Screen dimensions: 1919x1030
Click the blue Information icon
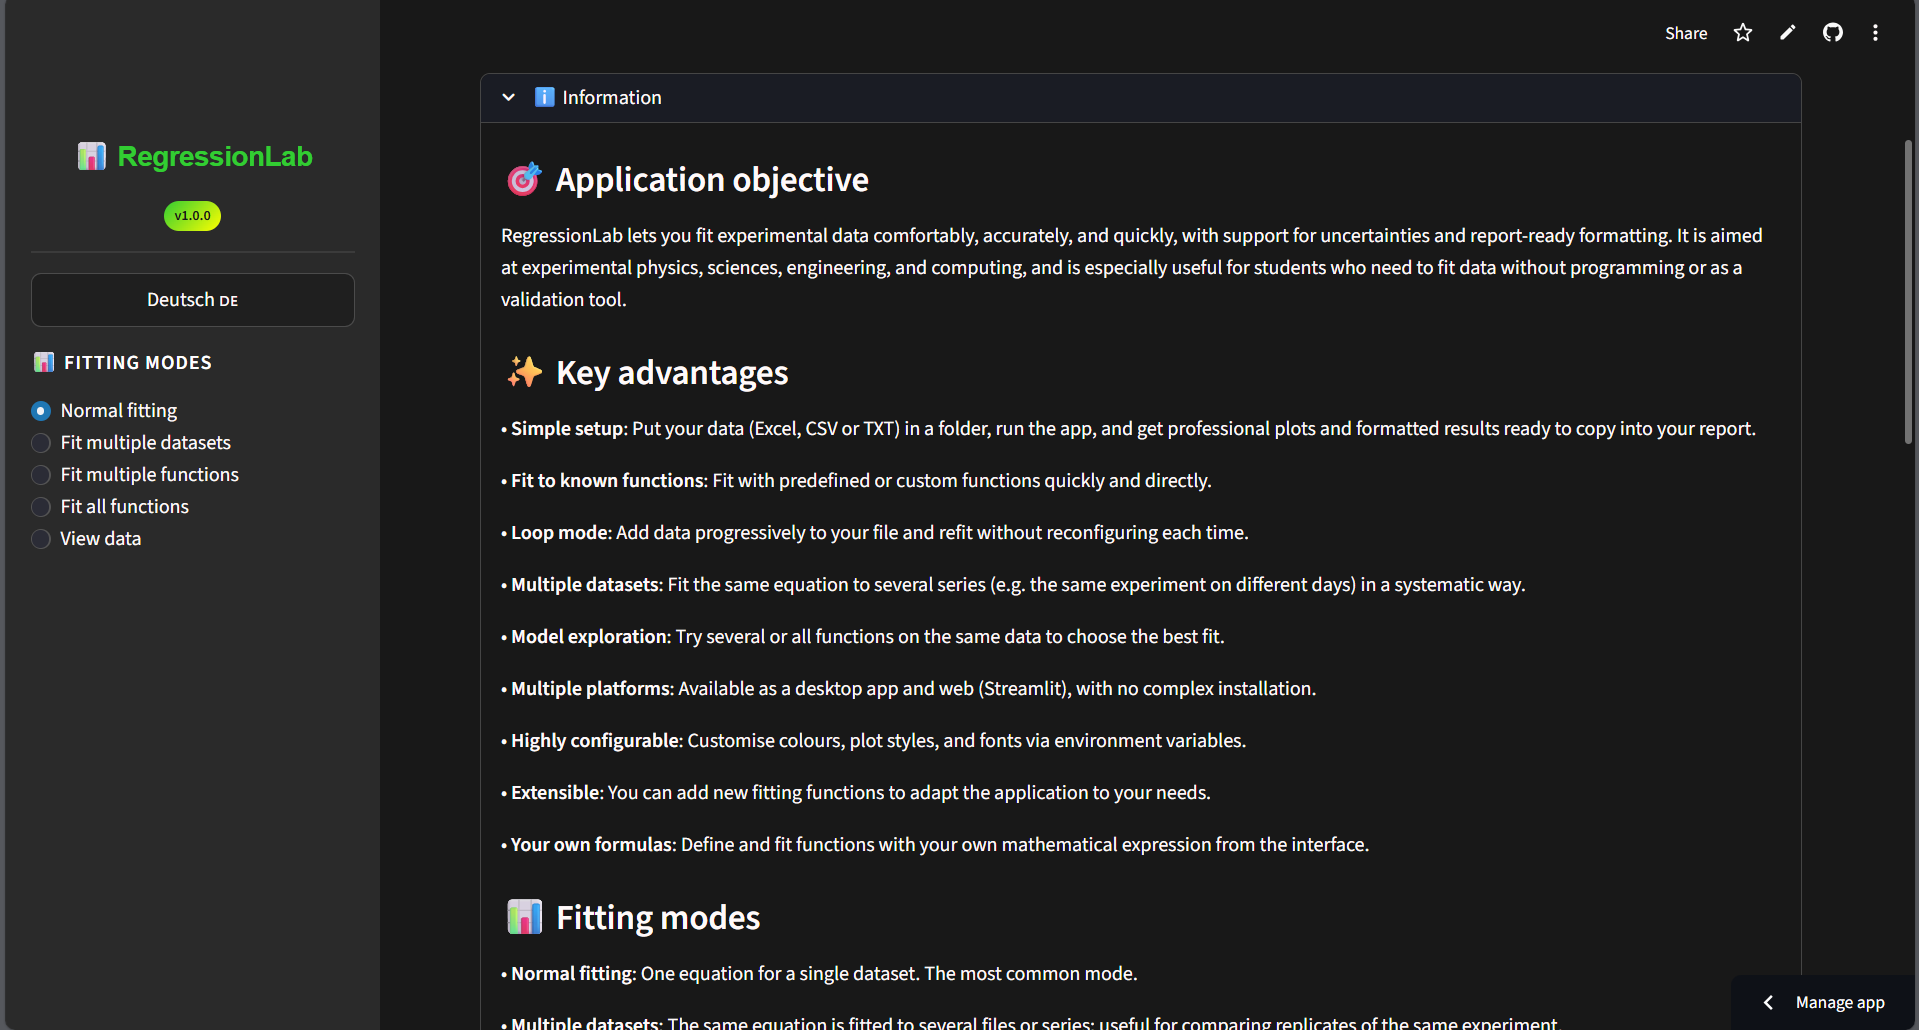pyautogui.click(x=544, y=97)
